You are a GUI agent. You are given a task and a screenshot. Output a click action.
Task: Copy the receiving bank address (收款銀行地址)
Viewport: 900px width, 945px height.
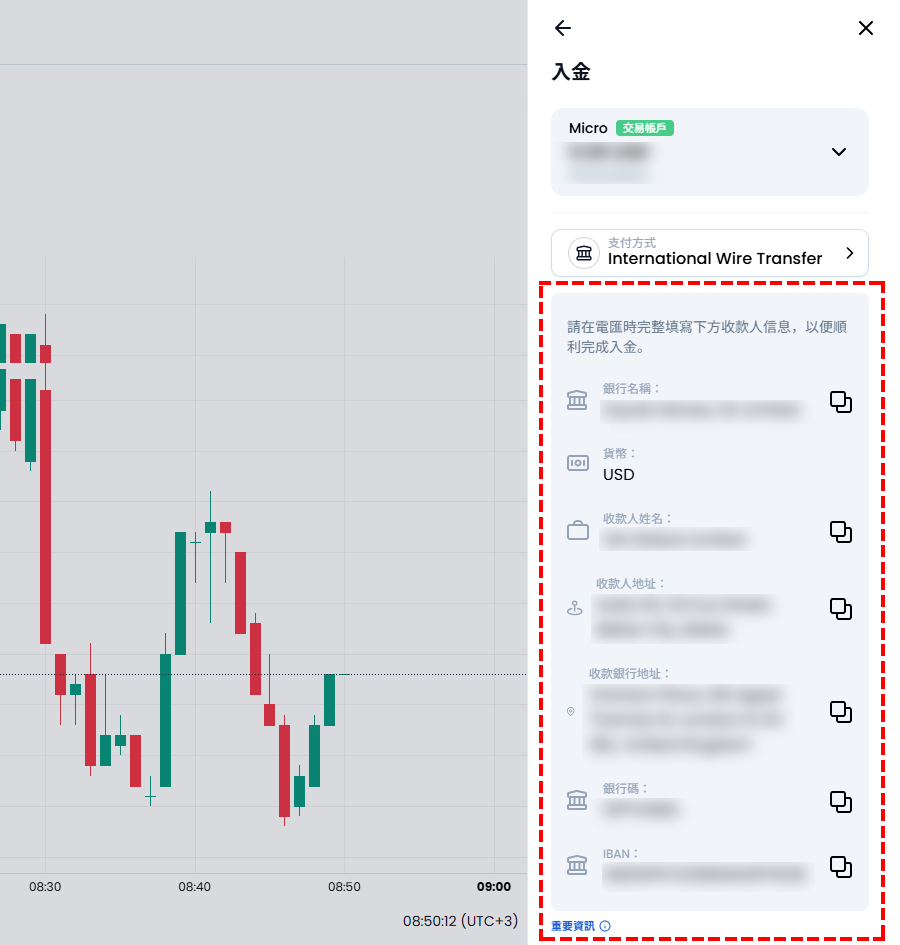coord(841,711)
